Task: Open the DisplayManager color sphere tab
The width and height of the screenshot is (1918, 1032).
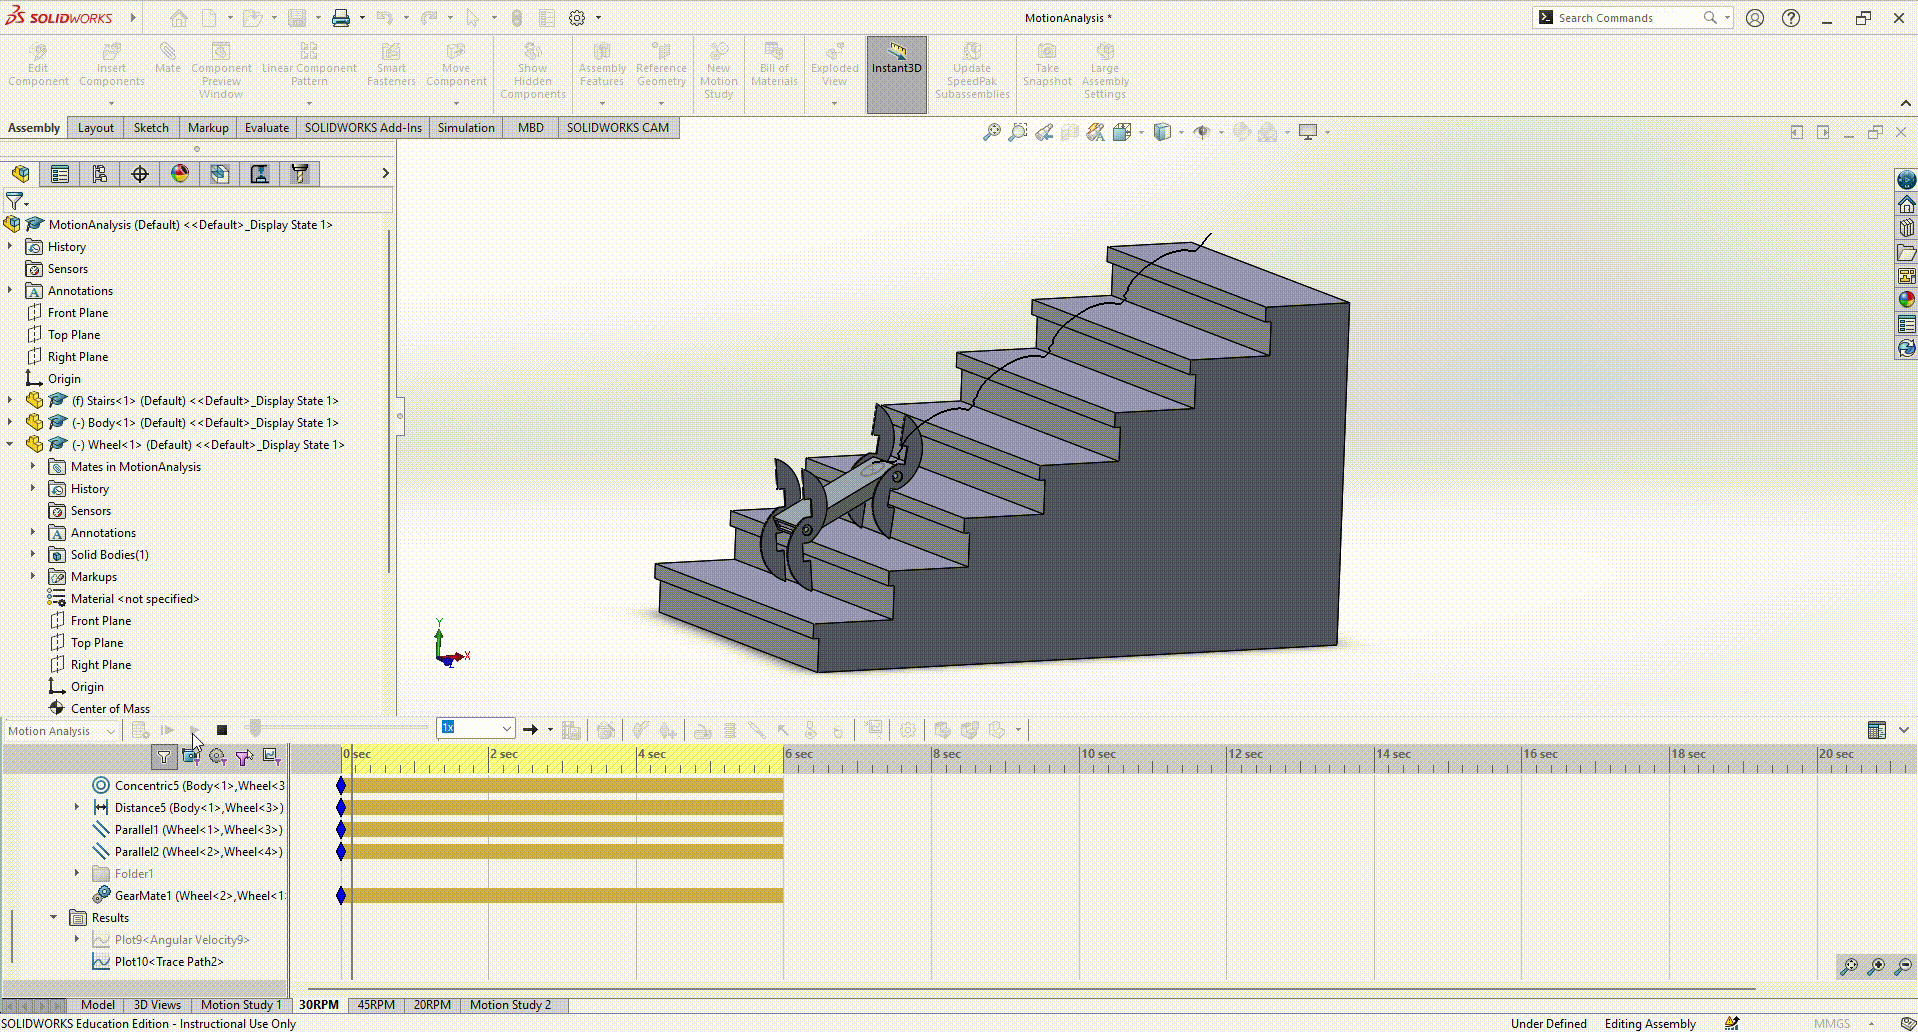Action: click(x=180, y=174)
